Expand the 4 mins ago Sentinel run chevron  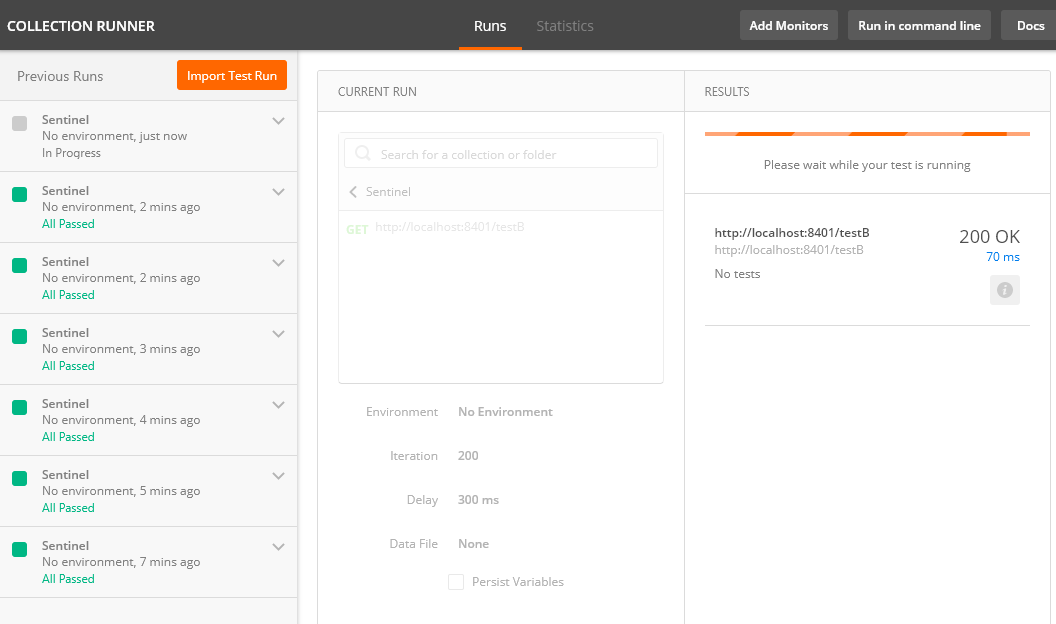[x=278, y=405]
